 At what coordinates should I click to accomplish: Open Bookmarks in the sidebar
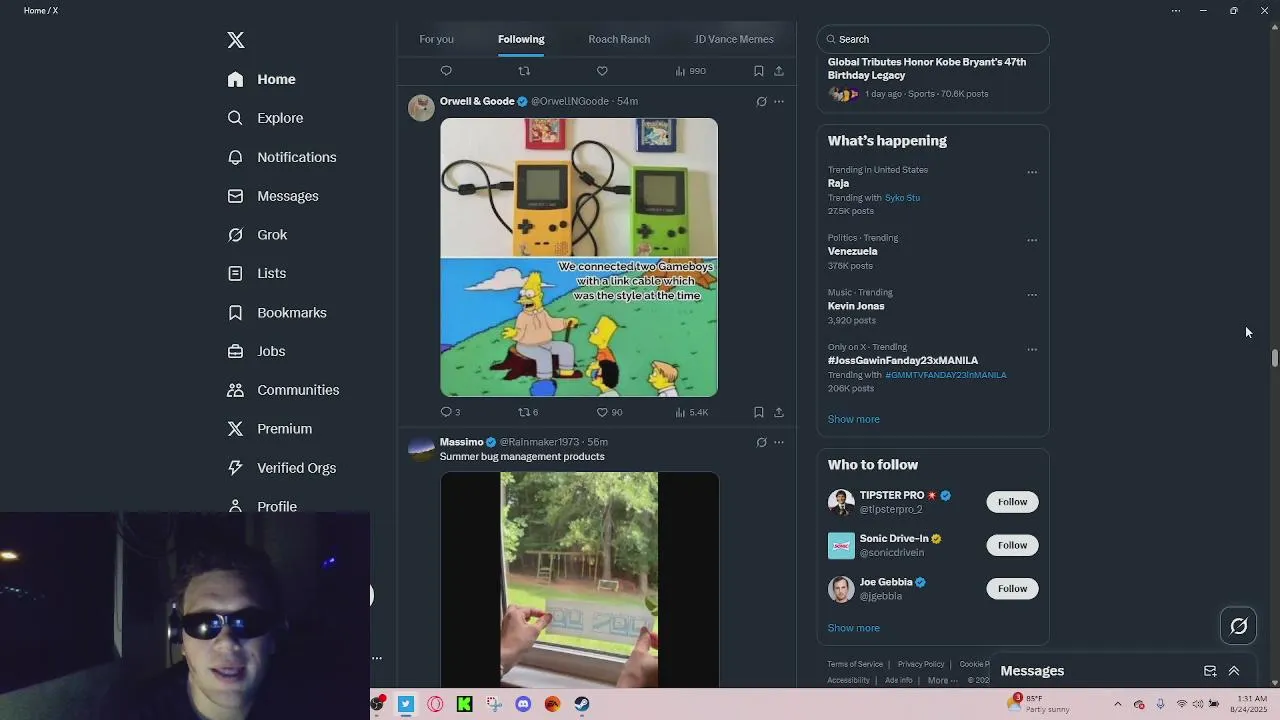[x=276, y=313]
